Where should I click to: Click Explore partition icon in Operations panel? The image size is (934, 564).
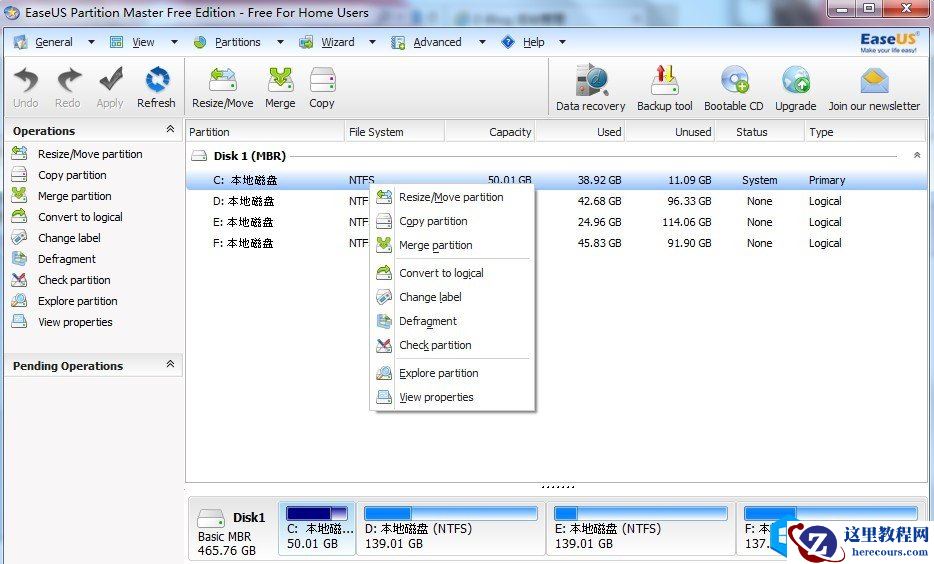tap(19, 300)
